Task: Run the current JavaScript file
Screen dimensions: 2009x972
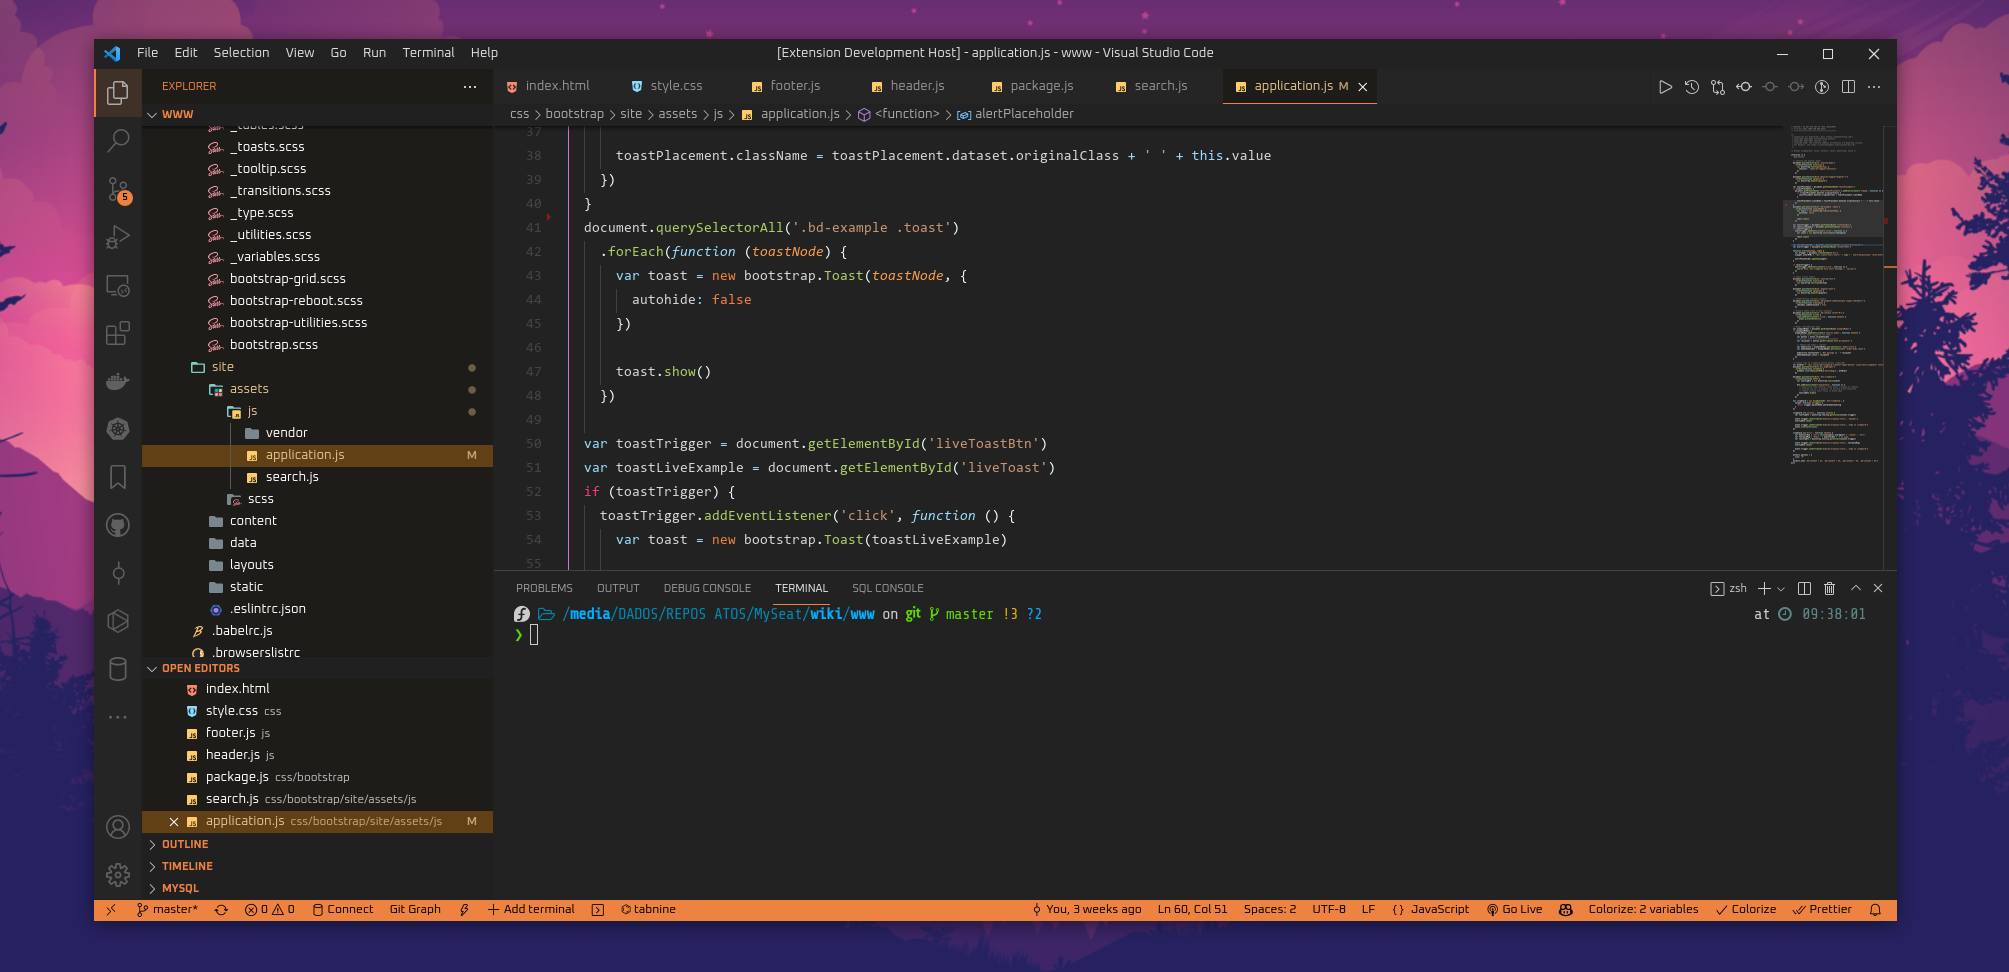Action: (x=1665, y=87)
